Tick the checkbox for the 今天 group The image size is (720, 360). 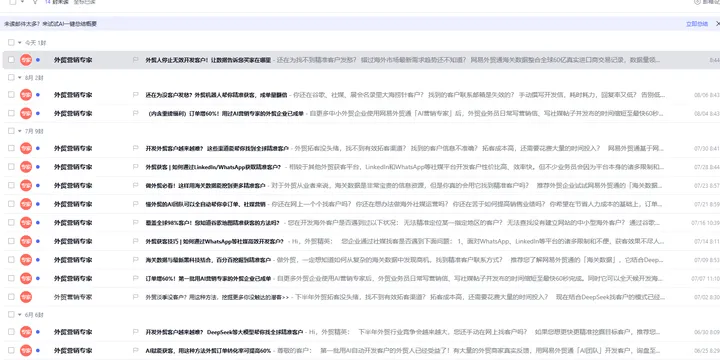point(11,42)
